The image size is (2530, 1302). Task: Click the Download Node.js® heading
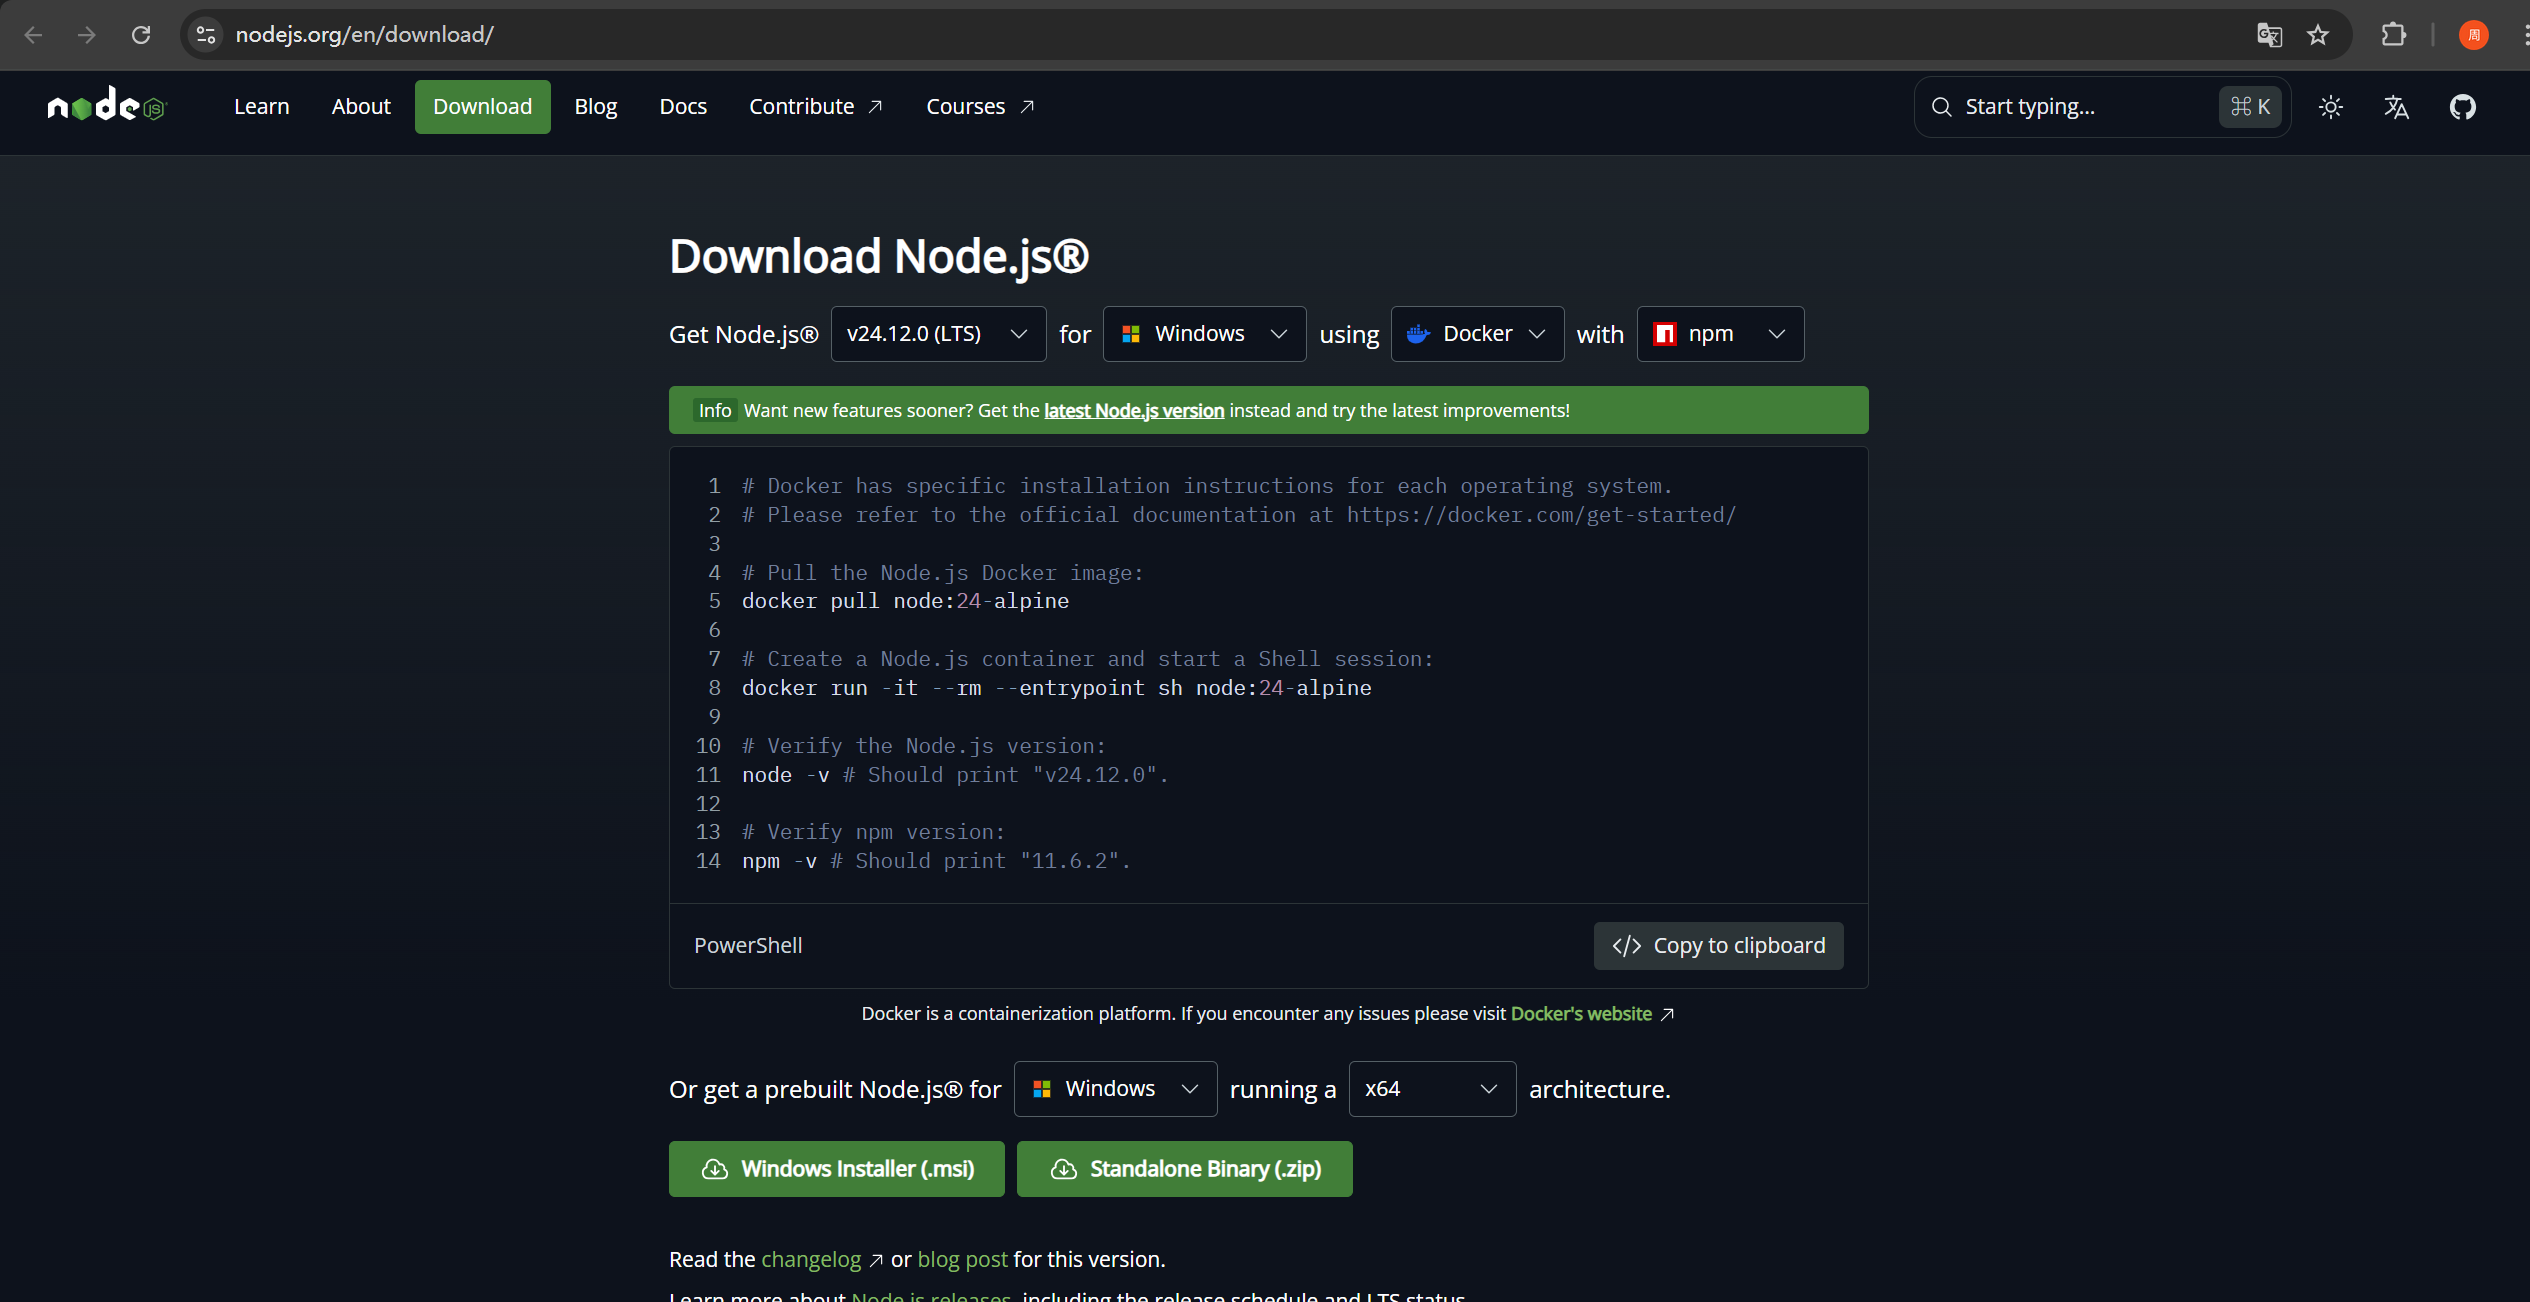[x=879, y=256]
